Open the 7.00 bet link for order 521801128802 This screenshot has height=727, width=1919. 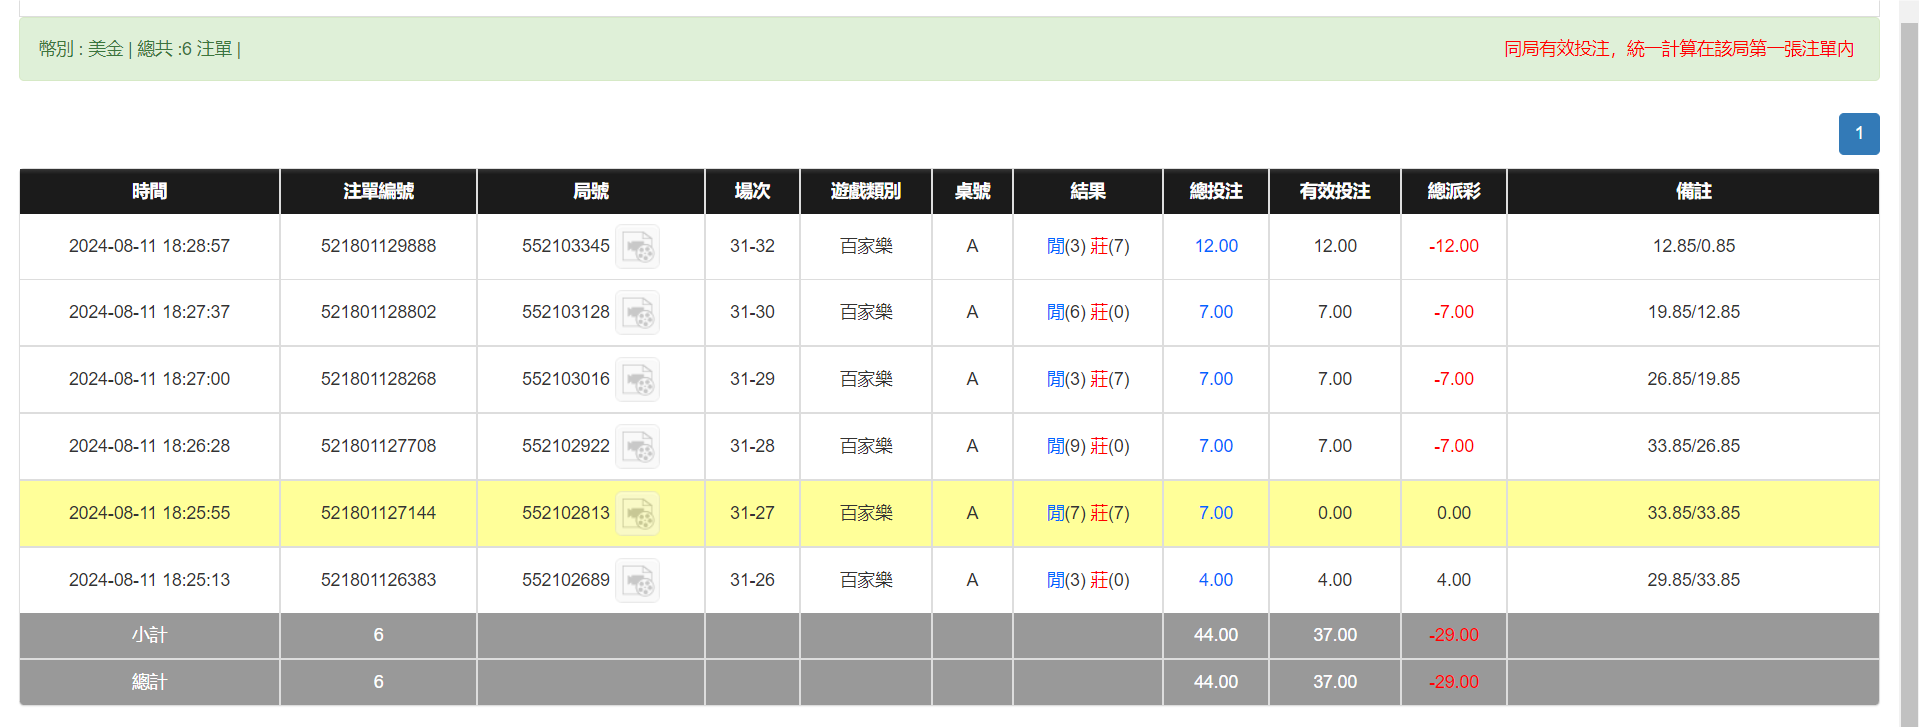tap(1215, 311)
